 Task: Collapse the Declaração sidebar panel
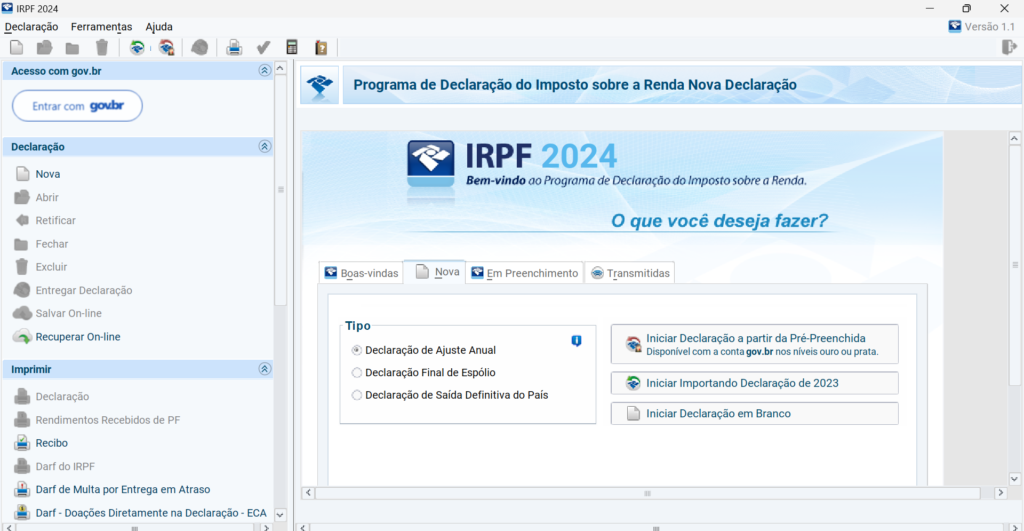click(264, 146)
